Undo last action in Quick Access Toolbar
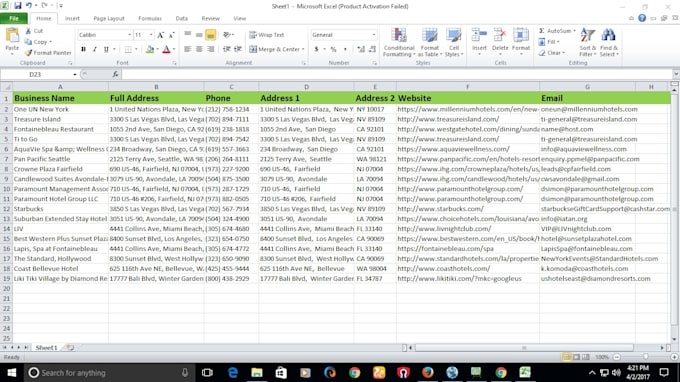The width and height of the screenshot is (680, 382). coord(29,6)
